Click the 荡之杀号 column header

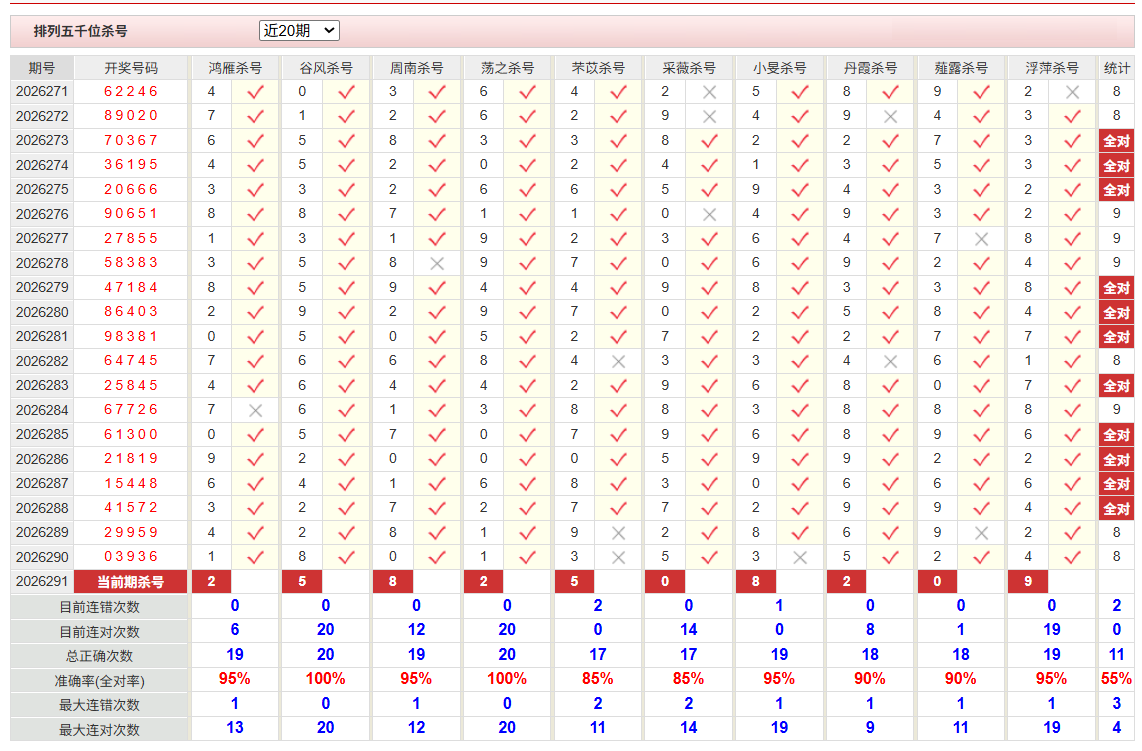click(507, 68)
